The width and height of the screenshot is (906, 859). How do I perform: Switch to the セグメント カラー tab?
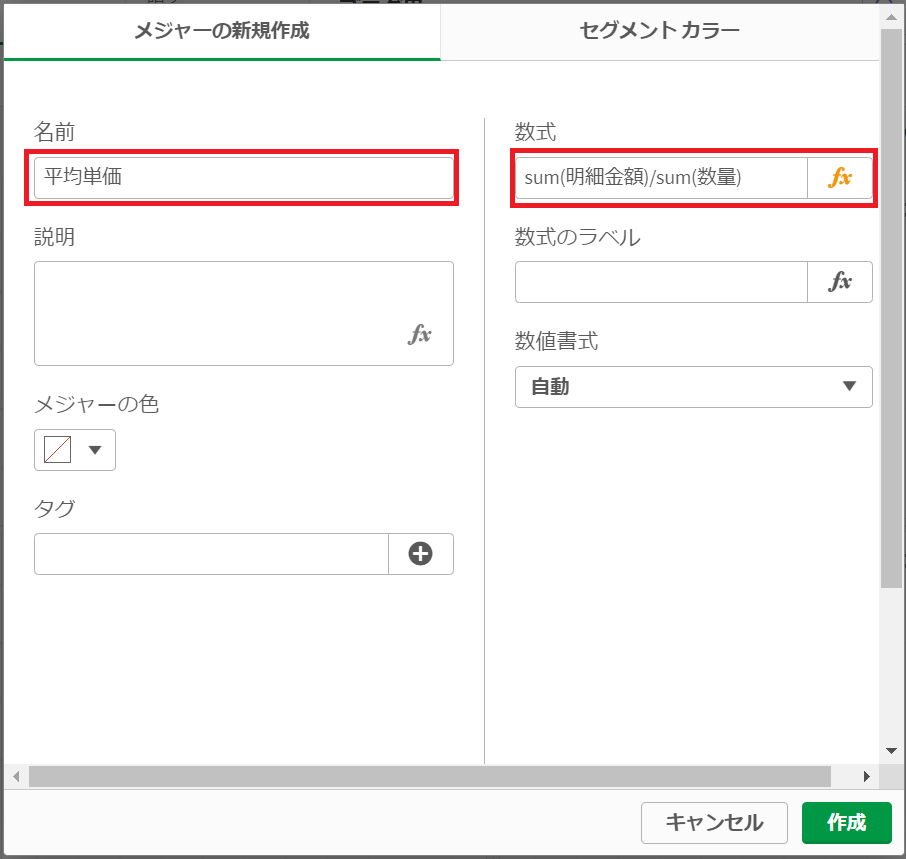pos(657,31)
